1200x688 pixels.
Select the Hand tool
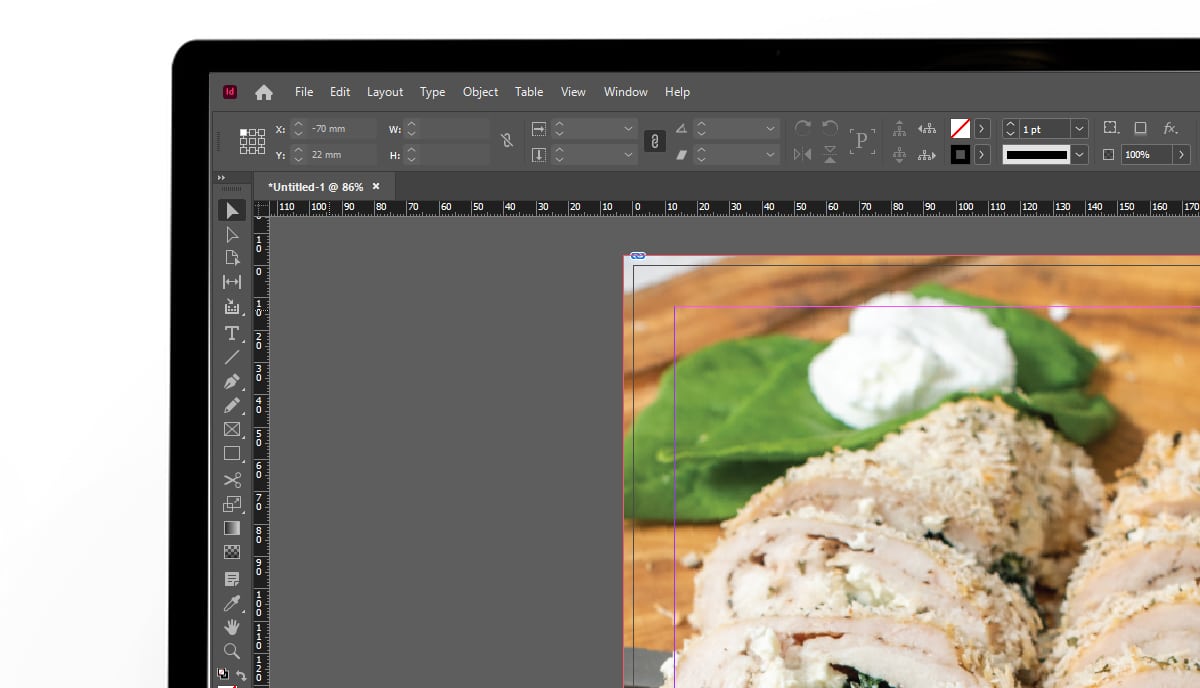click(232, 627)
